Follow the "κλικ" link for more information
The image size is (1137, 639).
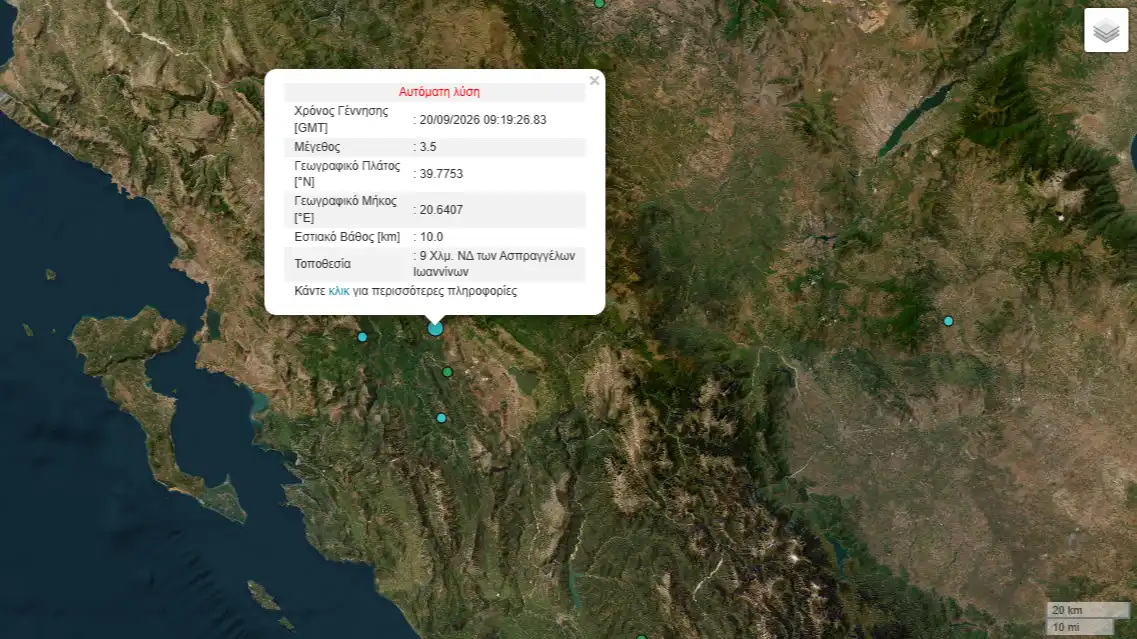(339, 291)
